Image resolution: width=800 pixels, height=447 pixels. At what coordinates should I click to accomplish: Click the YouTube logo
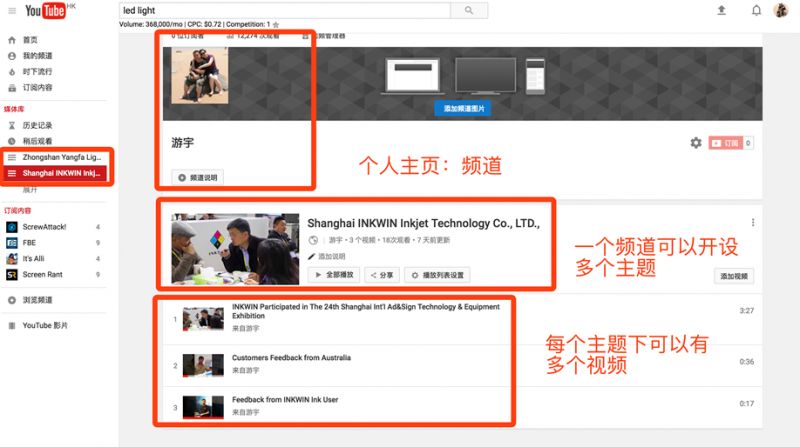point(46,10)
